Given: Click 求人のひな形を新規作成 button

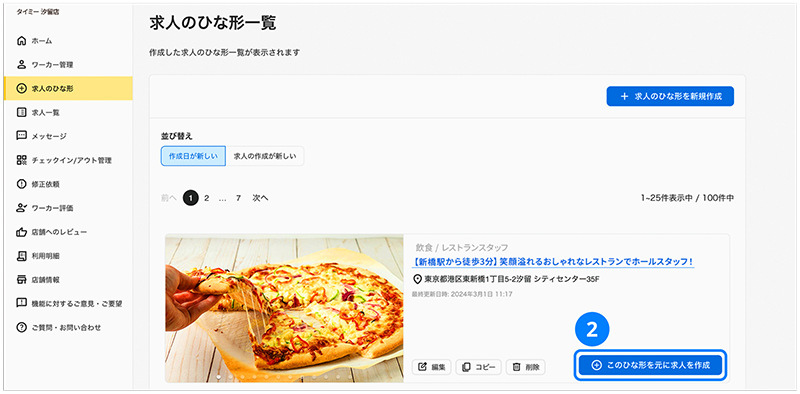Looking at the screenshot, I should (670, 96).
